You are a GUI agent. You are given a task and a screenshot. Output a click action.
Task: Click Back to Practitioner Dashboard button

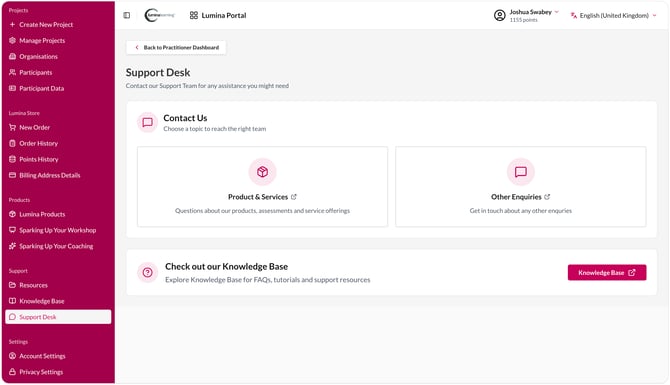176,47
